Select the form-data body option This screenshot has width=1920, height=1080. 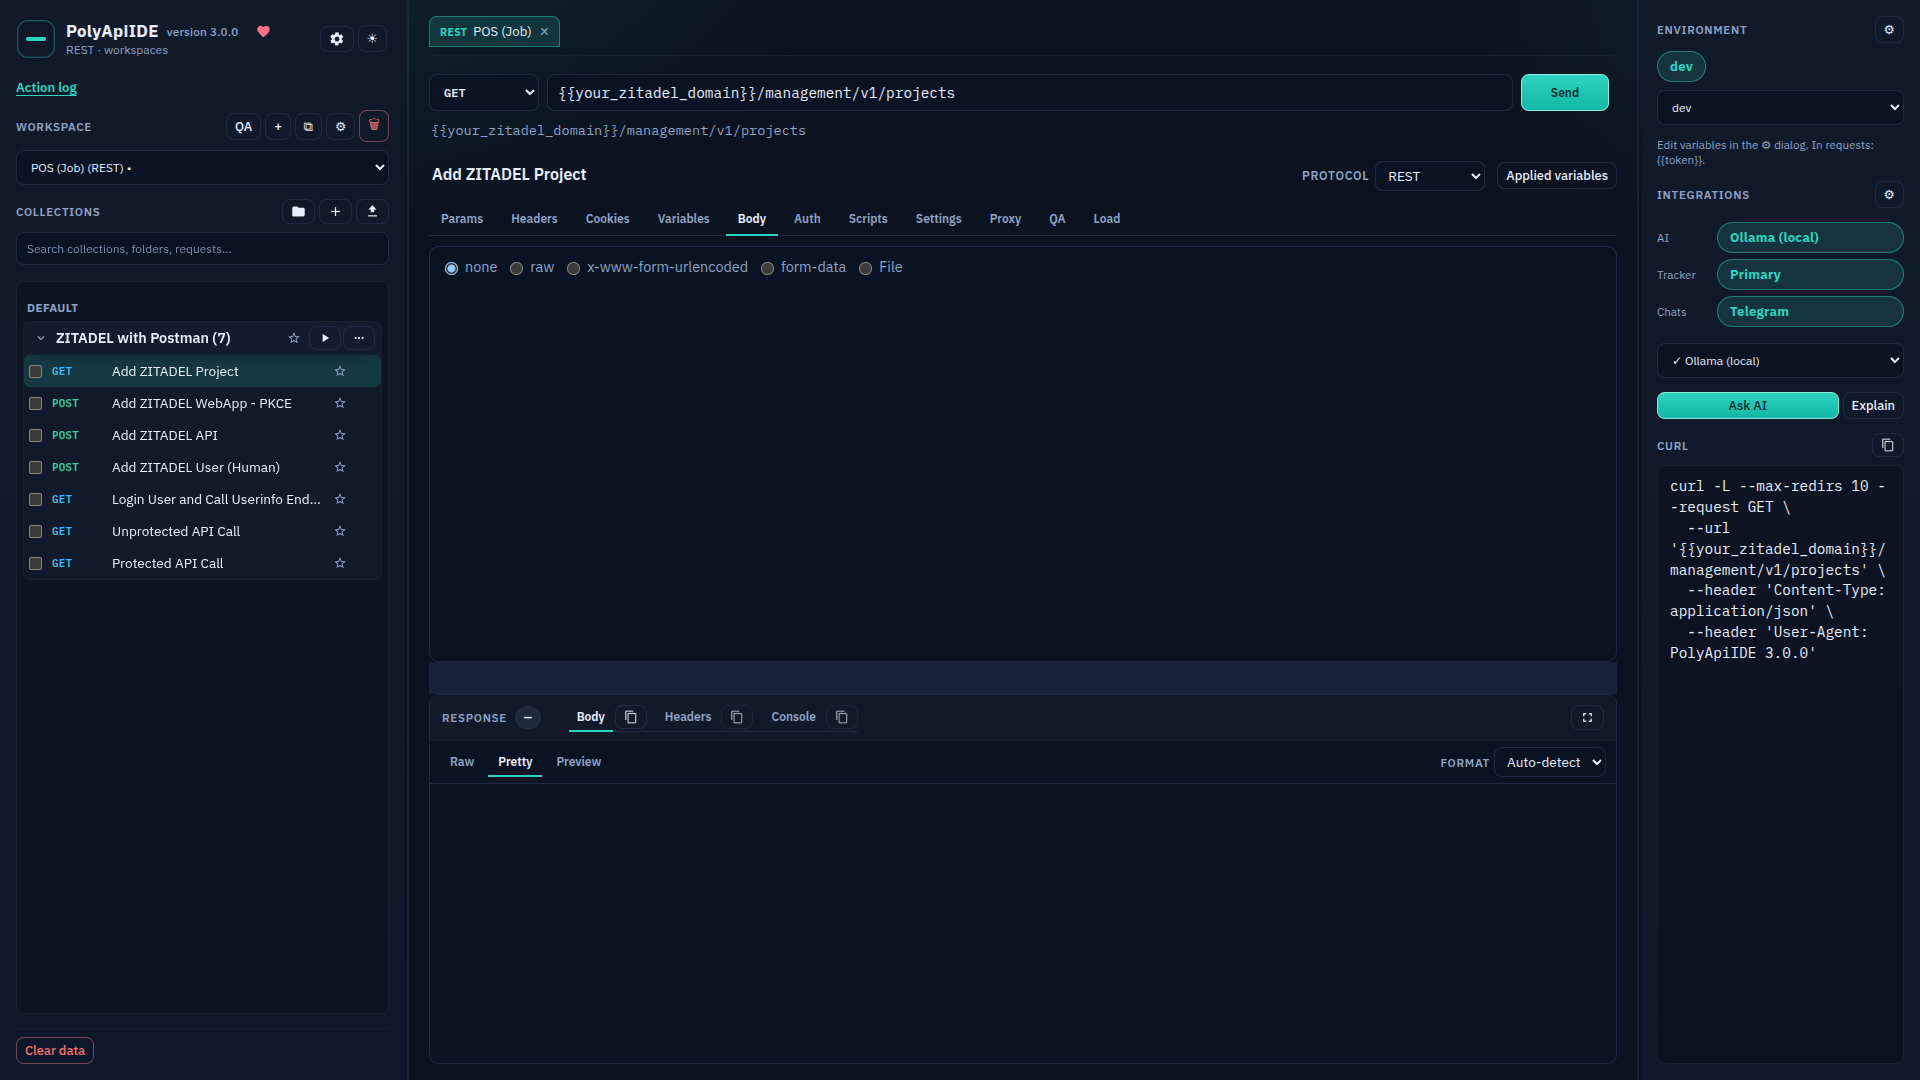pyautogui.click(x=768, y=268)
